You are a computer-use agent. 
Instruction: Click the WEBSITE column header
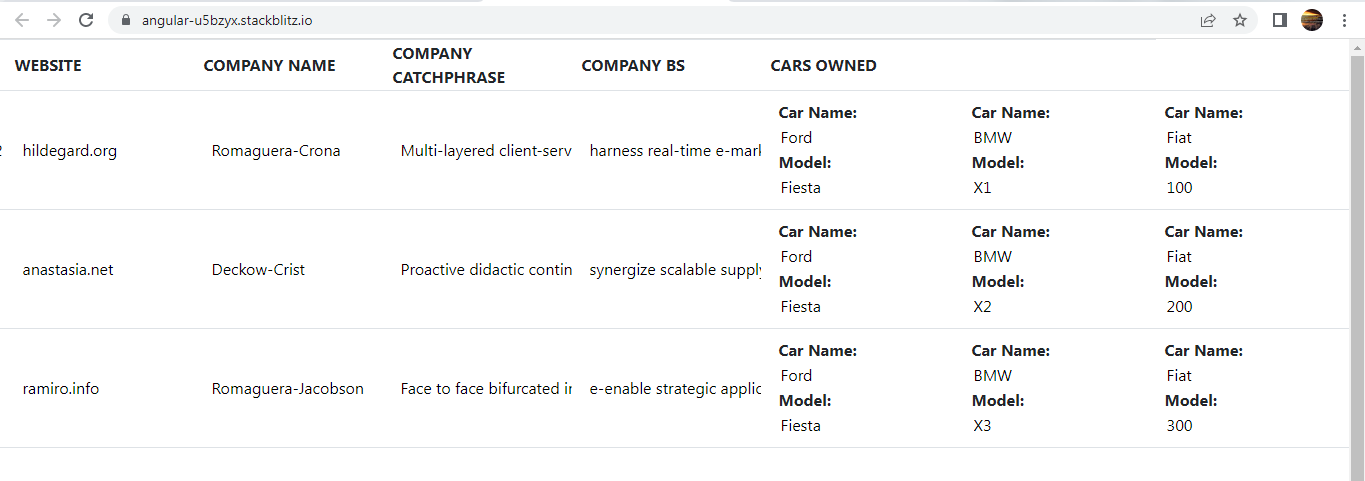[48, 66]
